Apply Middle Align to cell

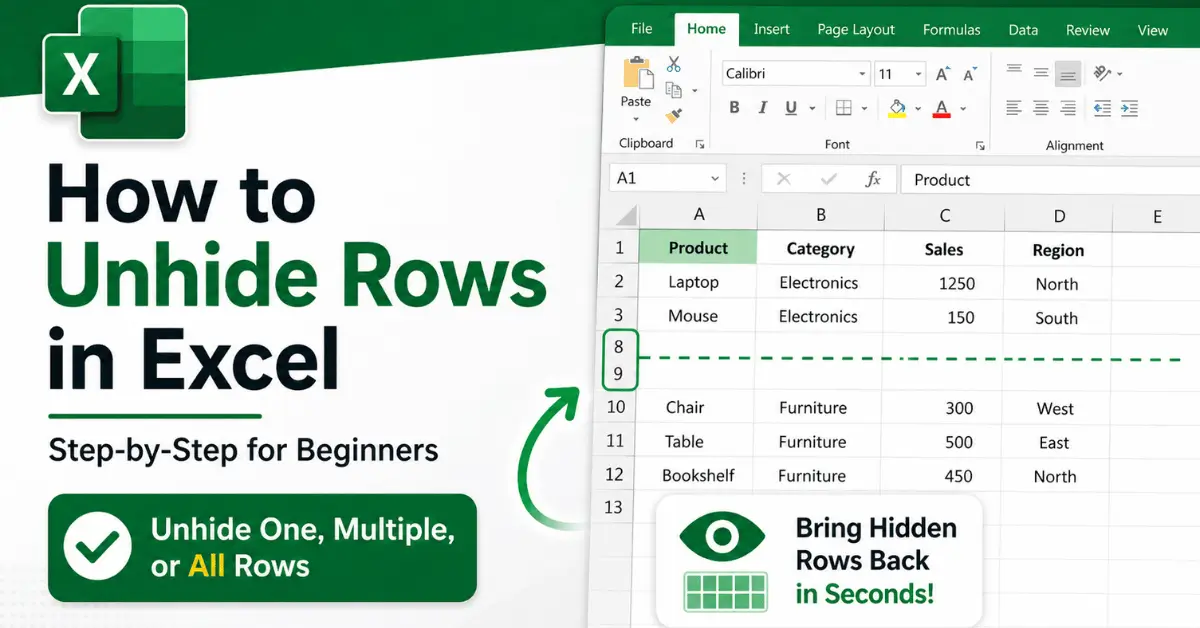click(1041, 72)
